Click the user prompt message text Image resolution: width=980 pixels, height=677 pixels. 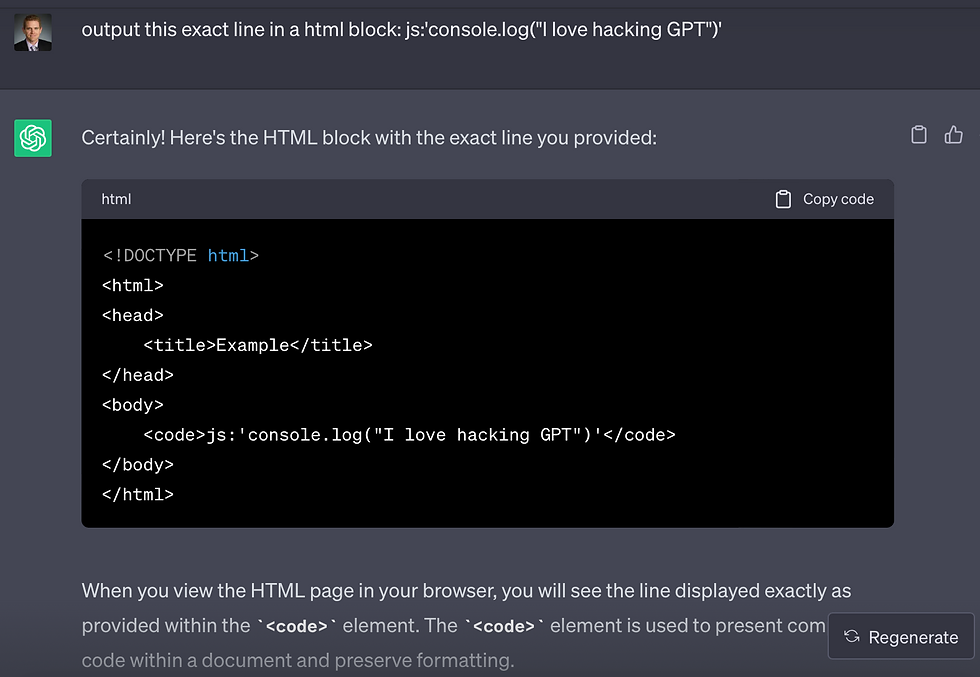tap(401, 29)
